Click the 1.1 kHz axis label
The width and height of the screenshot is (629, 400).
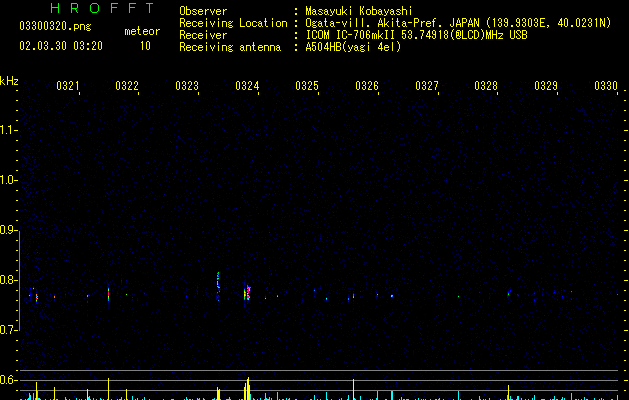coord(8,130)
